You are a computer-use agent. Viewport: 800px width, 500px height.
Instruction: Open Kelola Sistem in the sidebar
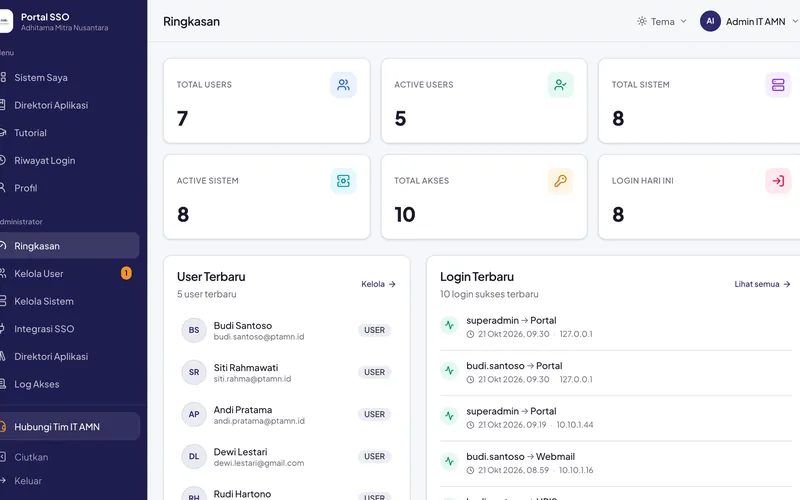pyautogui.click(x=69, y=301)
